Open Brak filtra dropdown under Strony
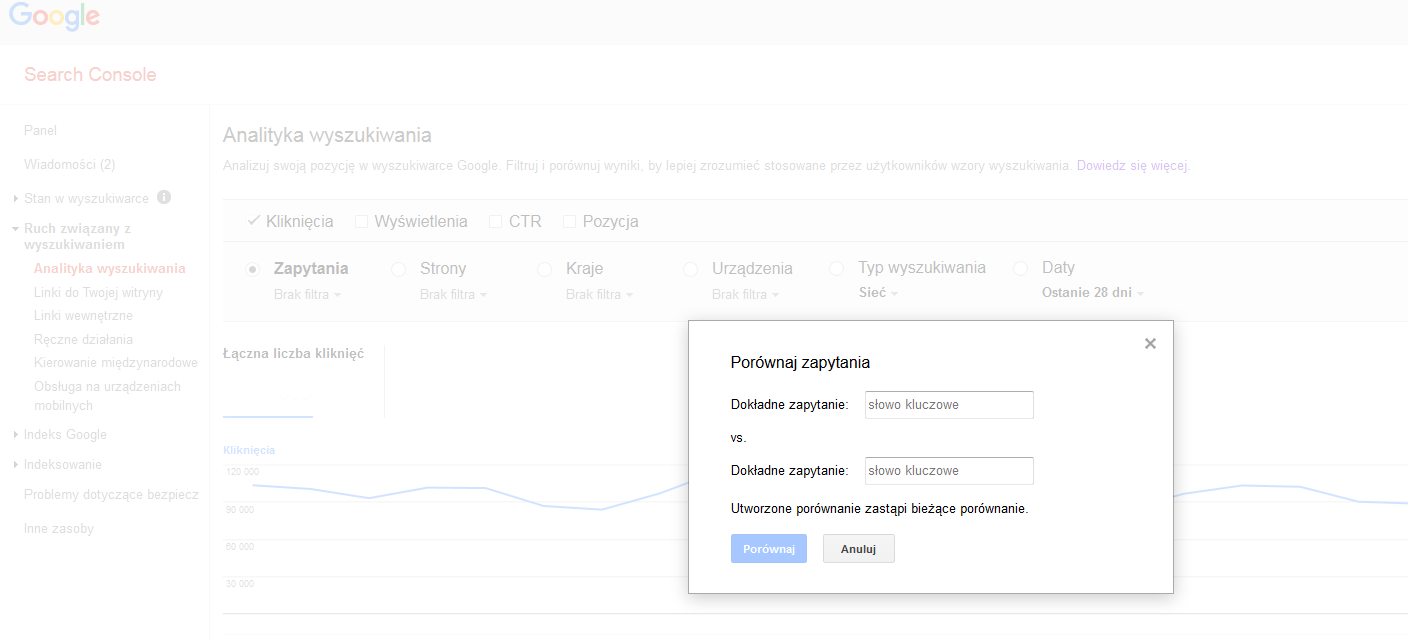The width and height of the screenshot is (1408, 639). pos(454,295)
